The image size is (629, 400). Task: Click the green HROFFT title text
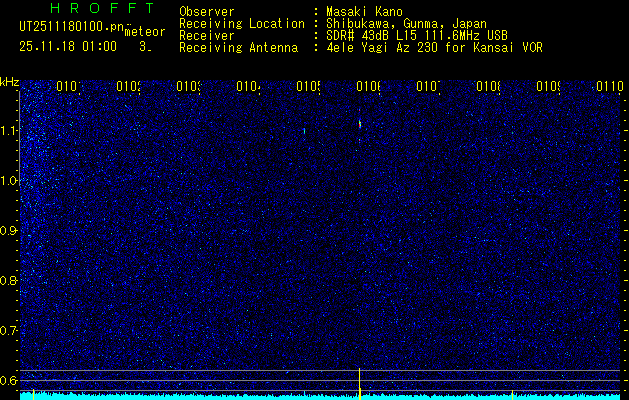click(x=103, y=8)
